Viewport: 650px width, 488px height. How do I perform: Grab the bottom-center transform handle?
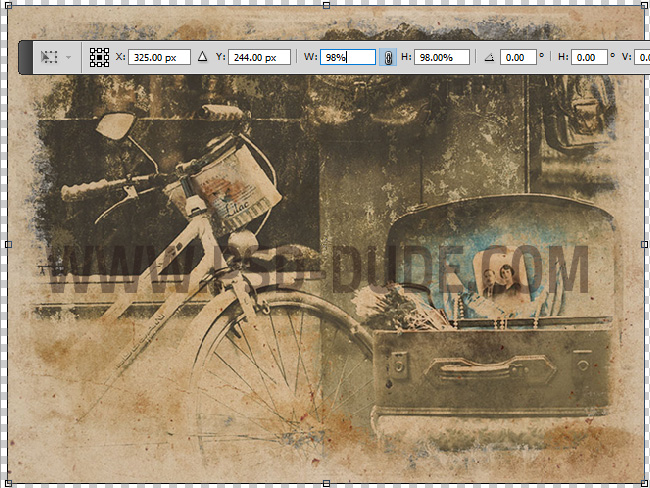click(x=326, y=483)
